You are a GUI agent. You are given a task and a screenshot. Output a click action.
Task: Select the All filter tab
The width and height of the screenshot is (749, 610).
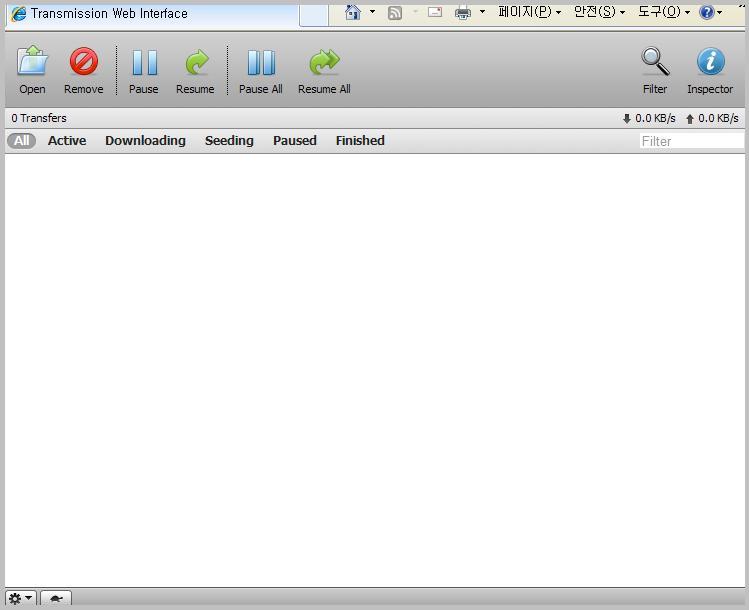coord(21,140)
